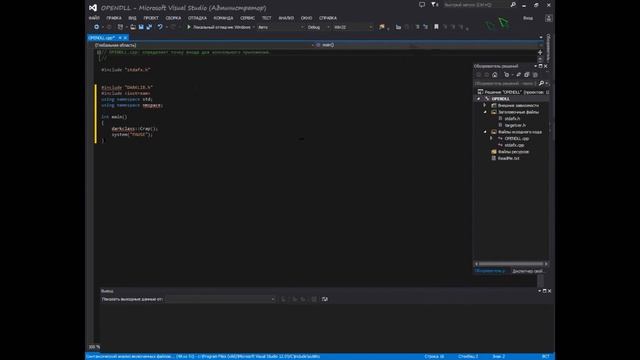Pin the OPENDLL.cpp tab with pin icon

point(120,38)
